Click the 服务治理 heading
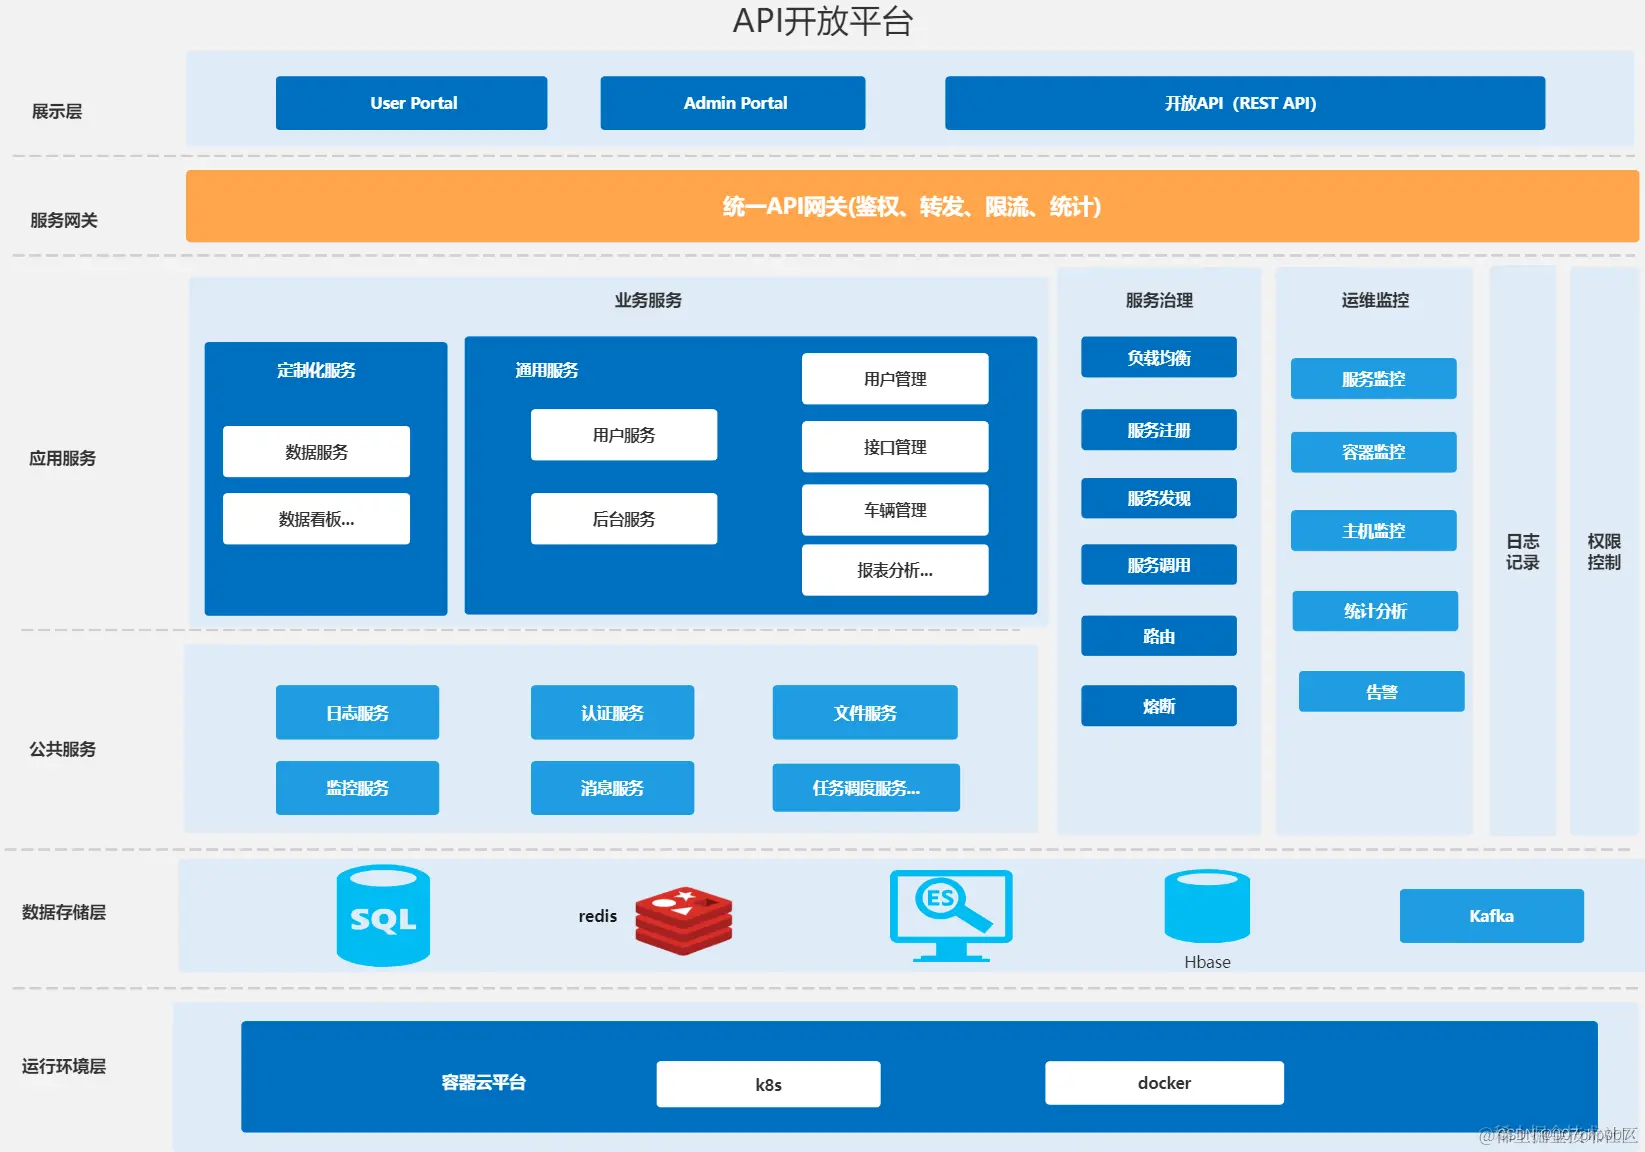The image size is (1645, 1152). 1159,300
